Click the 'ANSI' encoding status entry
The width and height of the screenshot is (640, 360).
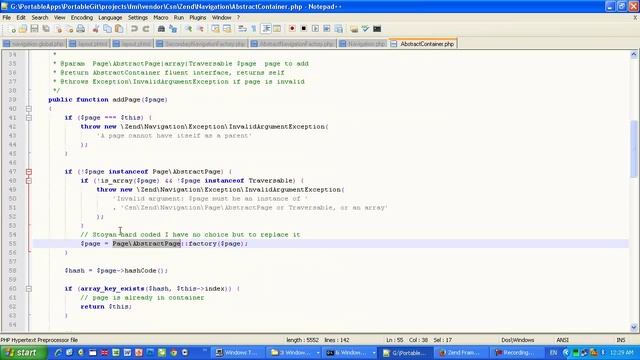click(x=562, y=340)
